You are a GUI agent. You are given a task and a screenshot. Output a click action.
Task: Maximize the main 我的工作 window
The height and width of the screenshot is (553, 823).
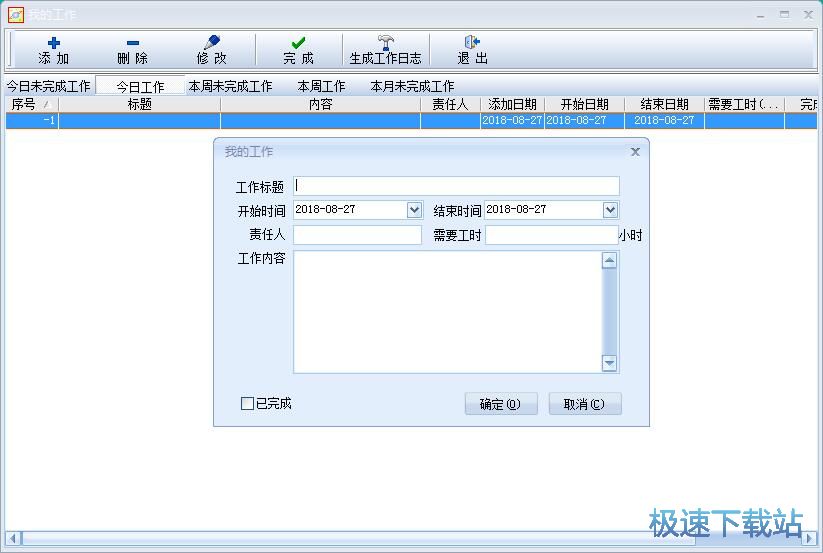pos(784,15)
